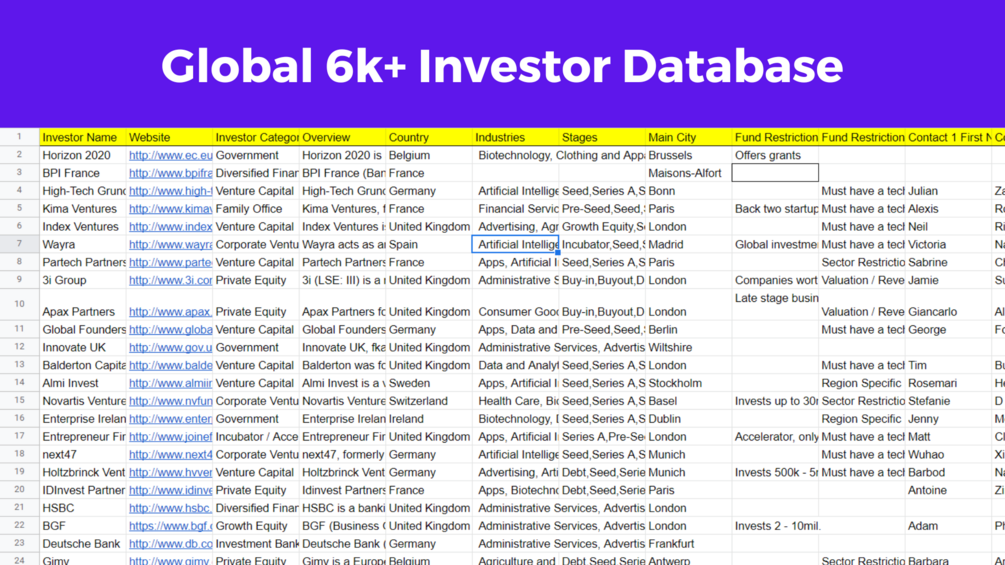Select the Wiltshire city cell
The width and height of the screenshot is (1005, 565).
pos(688,347)
